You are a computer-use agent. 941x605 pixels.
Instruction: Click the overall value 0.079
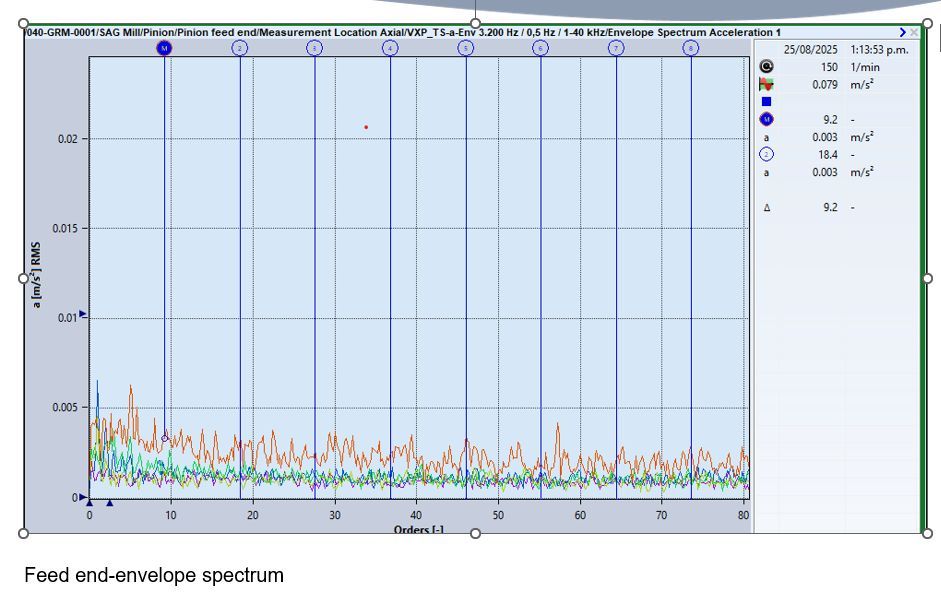(x=825, y=85)
